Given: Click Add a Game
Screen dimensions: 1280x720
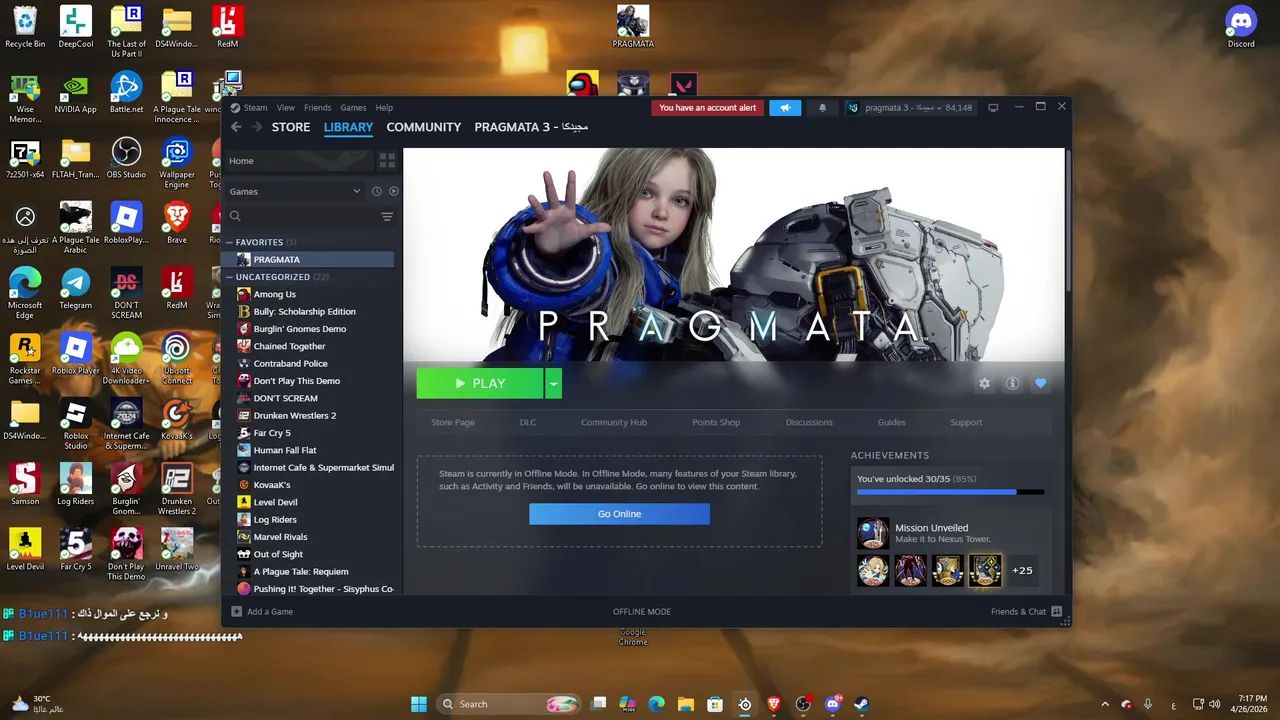Looking at the screenshot, I should point(270,611).
